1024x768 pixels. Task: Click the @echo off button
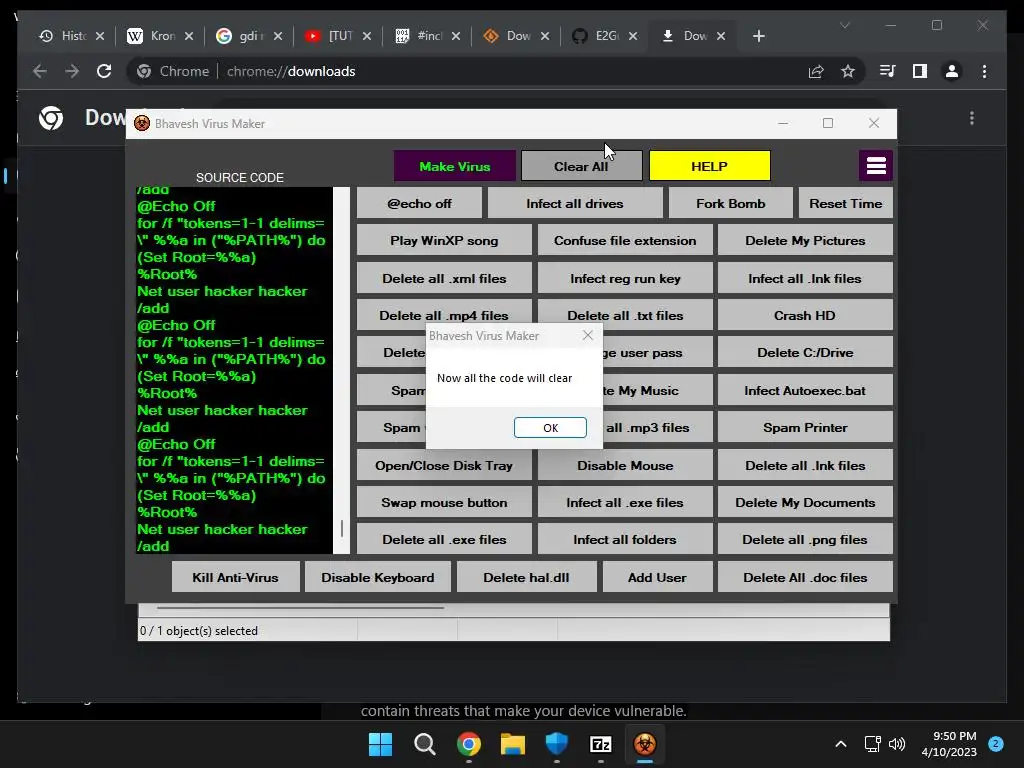419,203
